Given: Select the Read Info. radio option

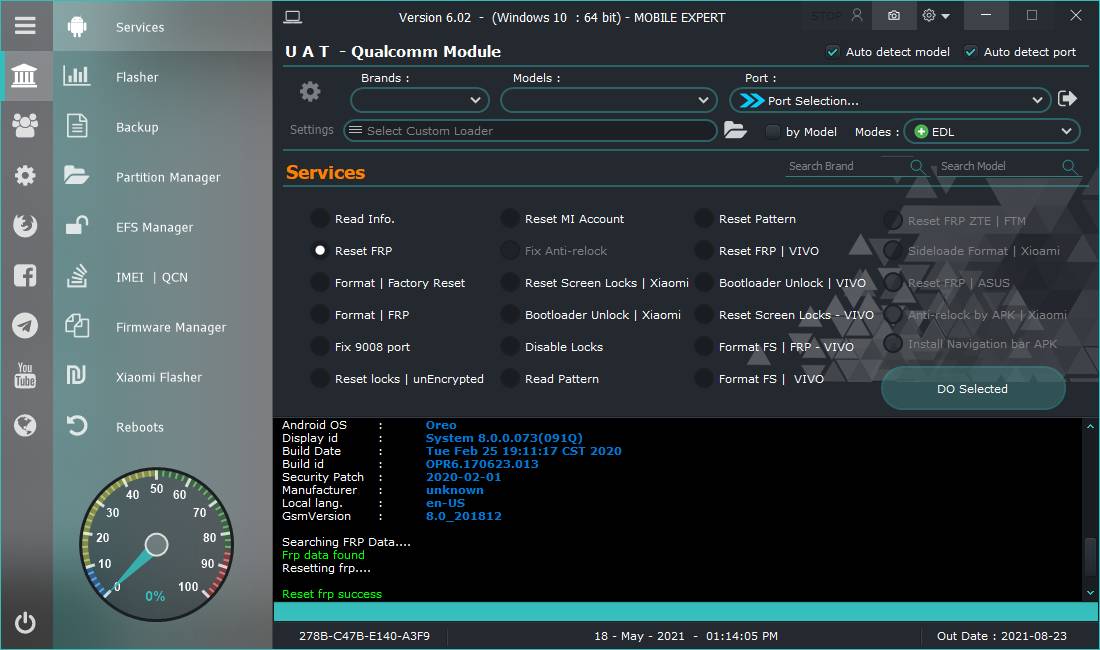Looking at the screenshot, I should coord(320,219).
